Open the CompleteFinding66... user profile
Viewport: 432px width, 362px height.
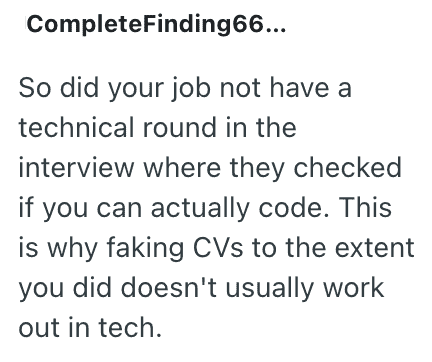tap(156, 25)
